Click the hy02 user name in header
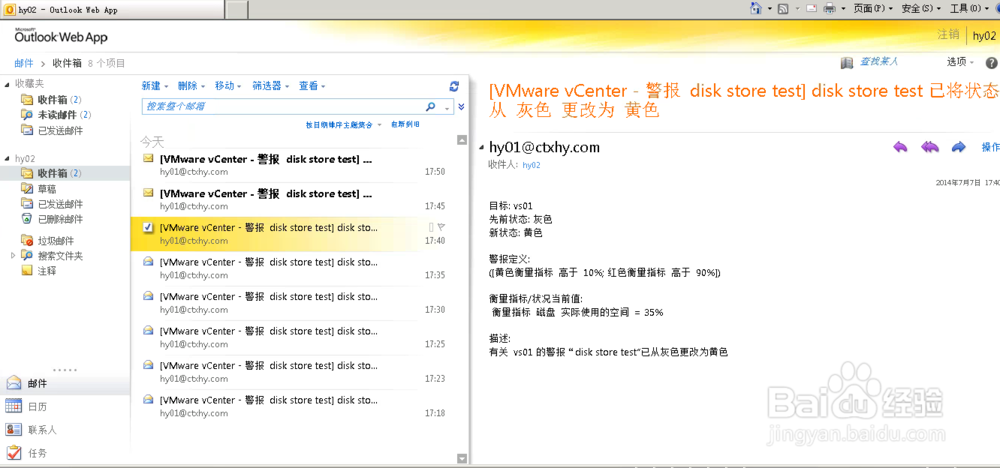This screenshot has height=468, width=1000. click(x=985, y=35)
